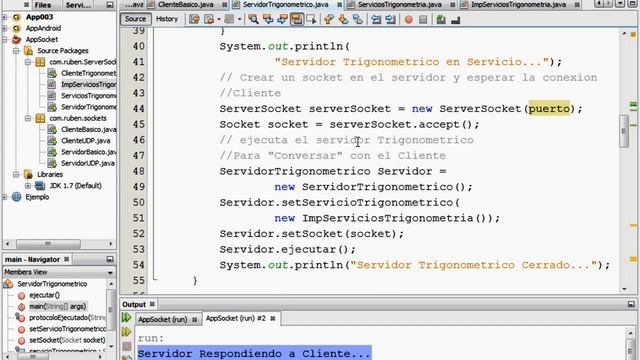
Task: Click the greyed Forward navigation icon
Action: (x=229, y=19)
